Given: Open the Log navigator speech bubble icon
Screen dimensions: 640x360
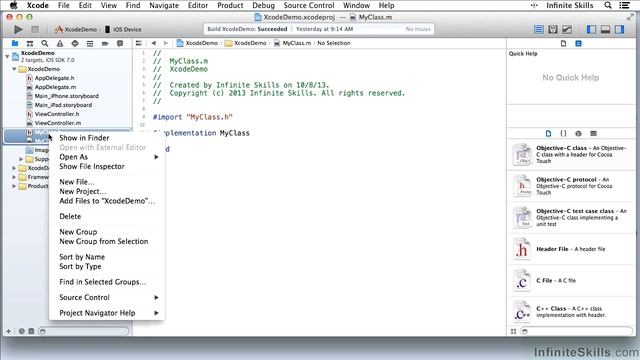Looking at the screenshot, I should pyautogui.click(x=120, y=43).
